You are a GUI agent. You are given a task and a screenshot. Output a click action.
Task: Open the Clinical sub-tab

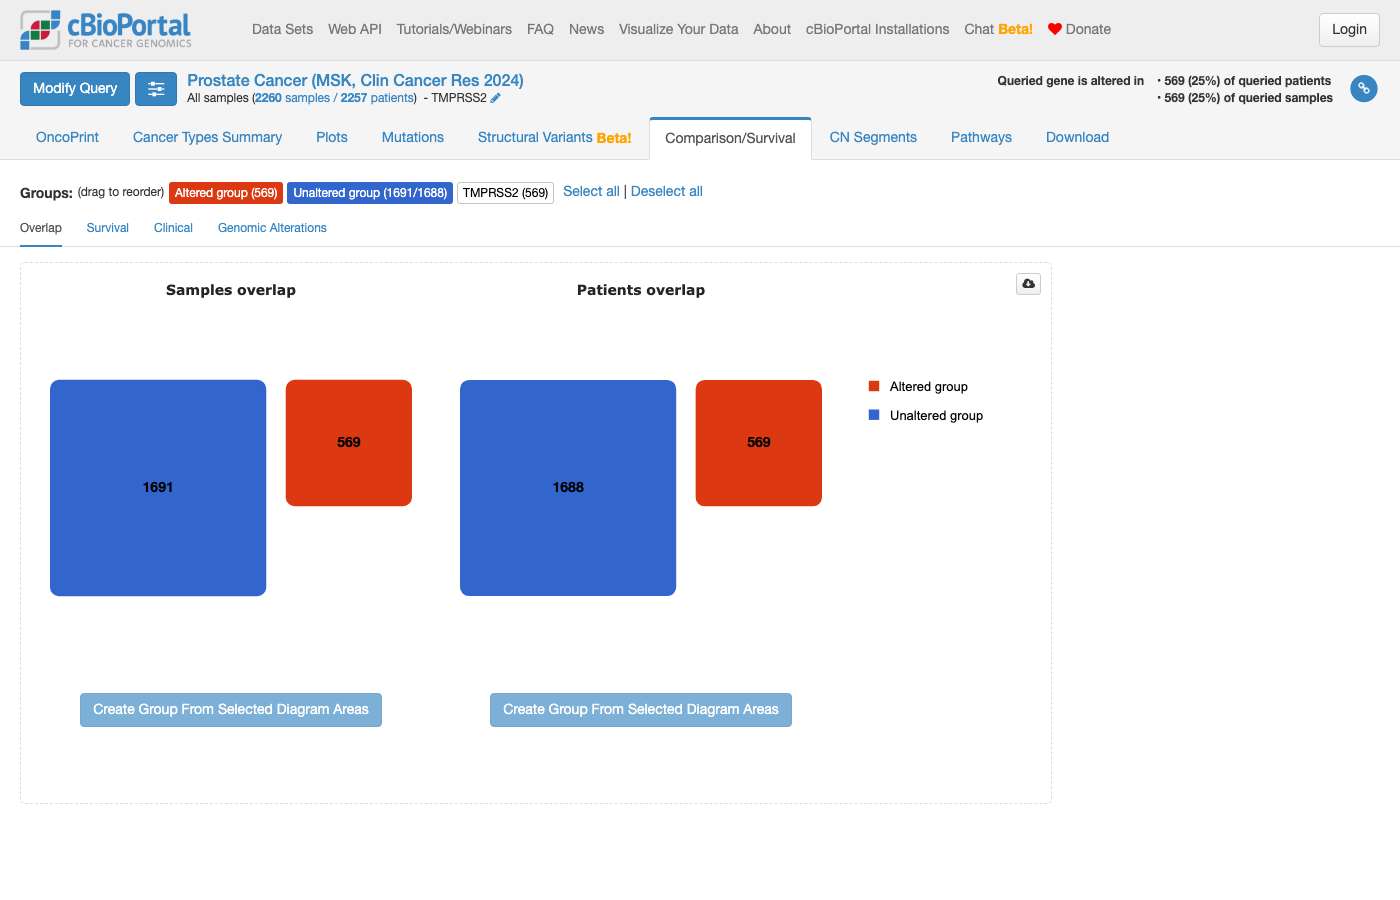[173, 228]
